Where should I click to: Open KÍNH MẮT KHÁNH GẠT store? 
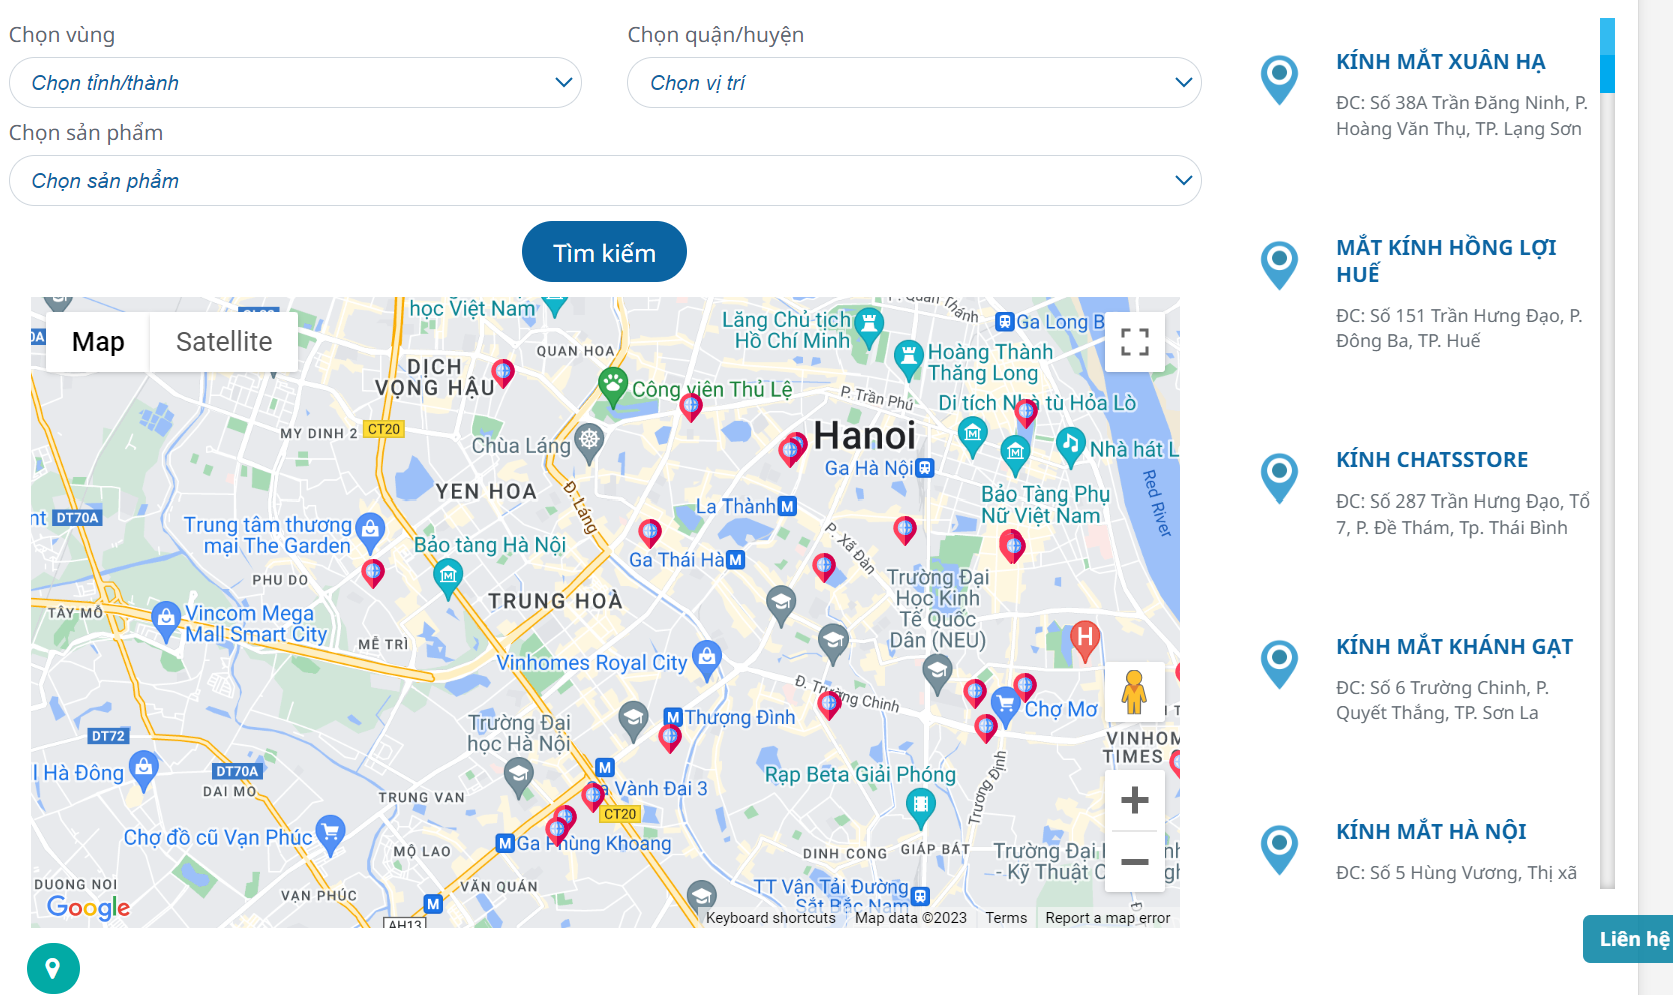coord(1454,647)
